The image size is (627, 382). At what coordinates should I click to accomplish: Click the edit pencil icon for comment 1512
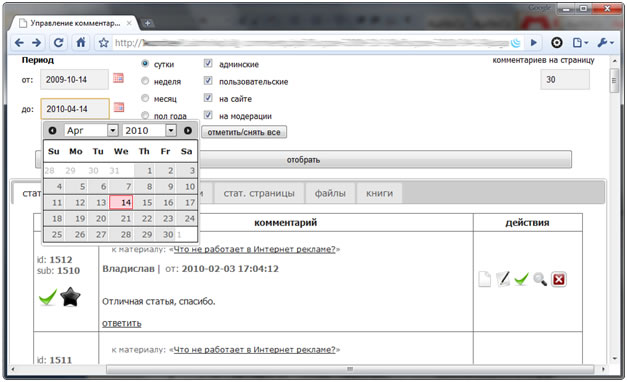coord(503,279)
